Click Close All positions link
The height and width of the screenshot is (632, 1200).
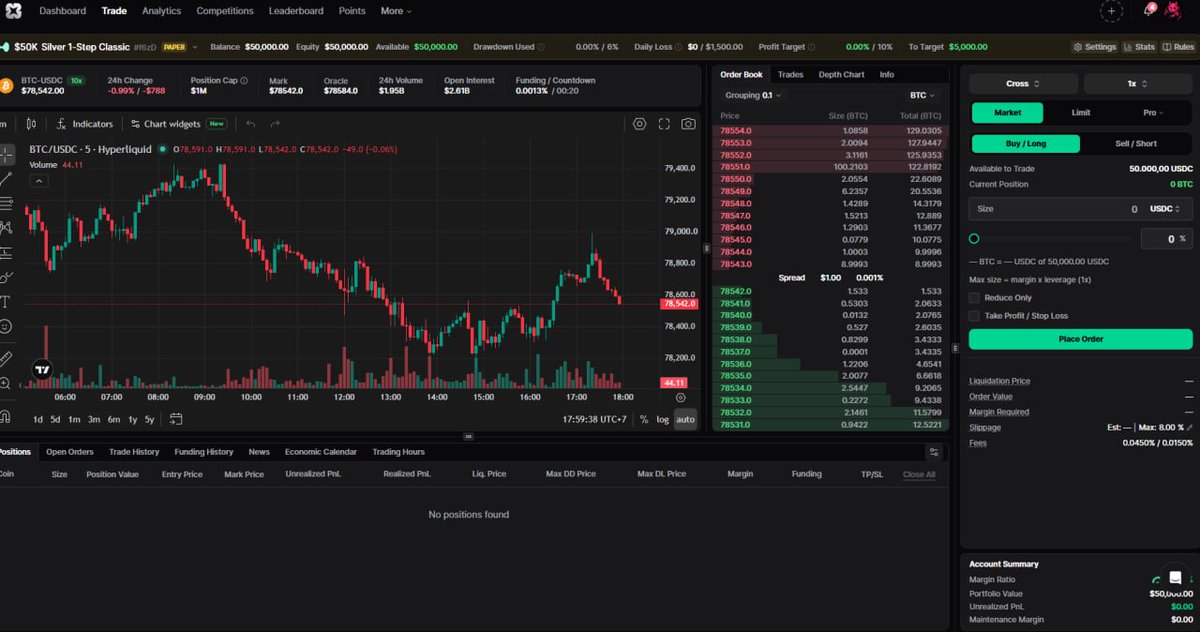click(x=919, y=474)
